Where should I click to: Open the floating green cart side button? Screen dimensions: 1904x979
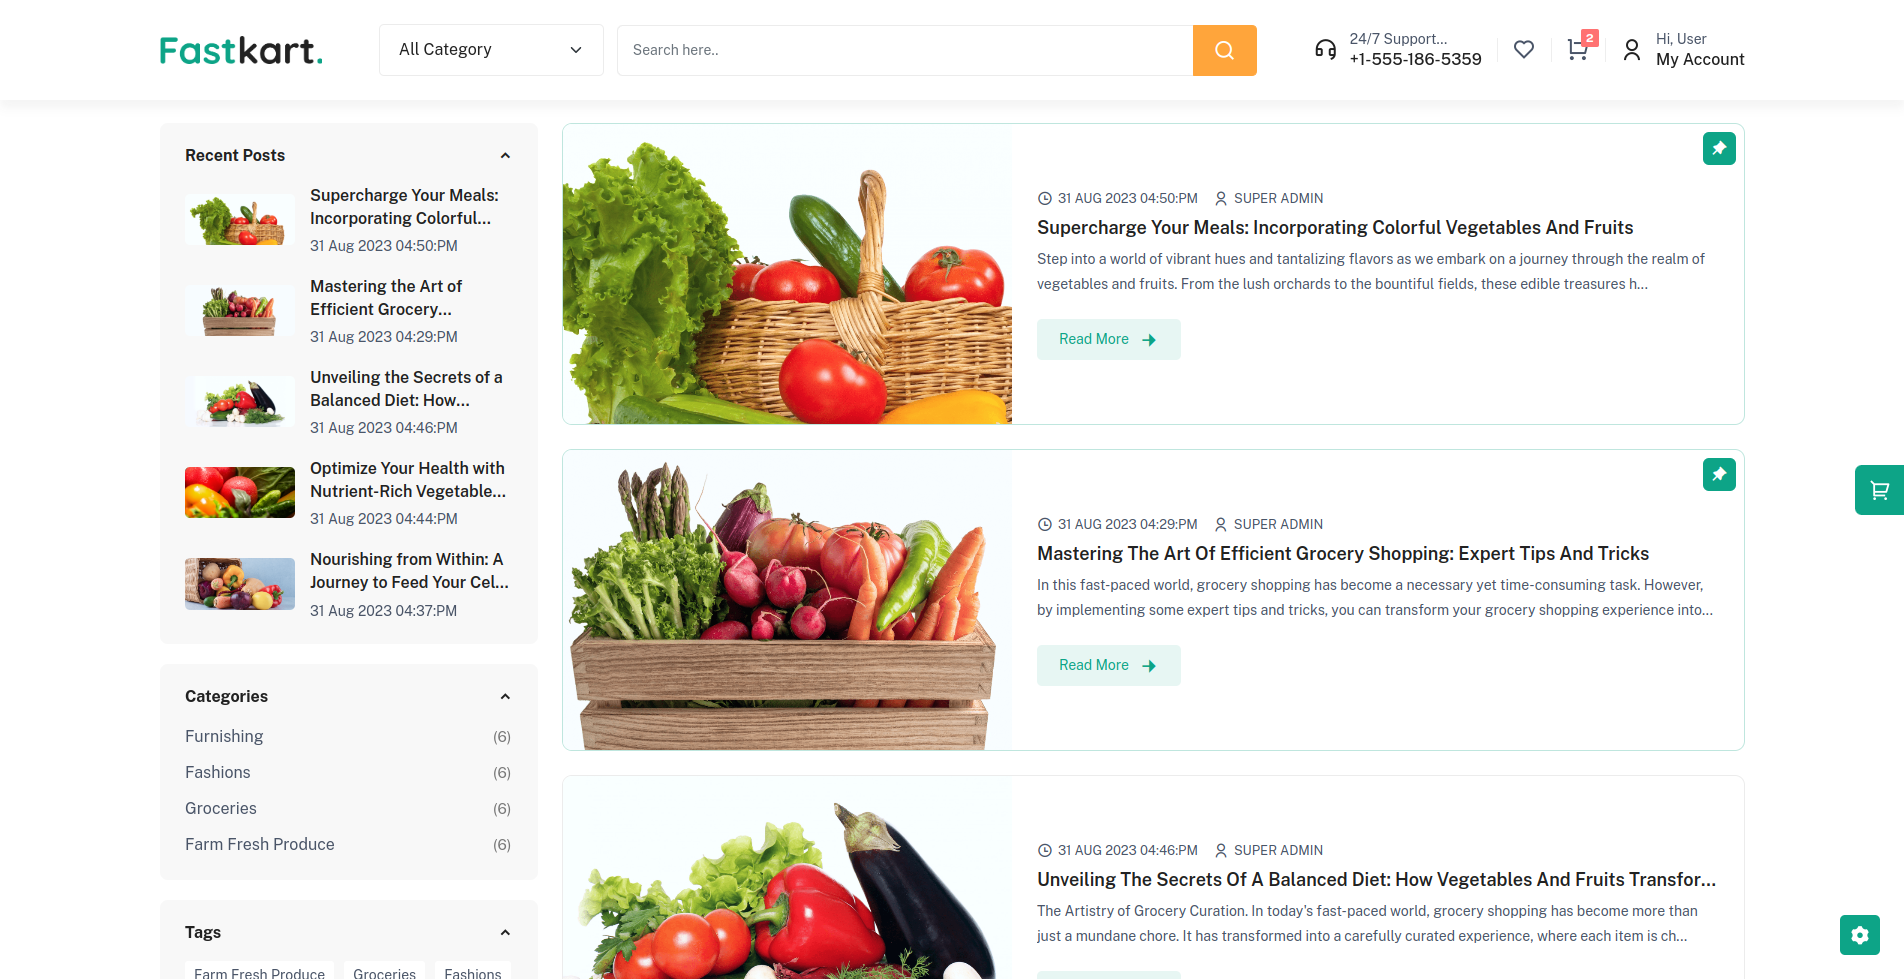click(x=1879, y=490)
